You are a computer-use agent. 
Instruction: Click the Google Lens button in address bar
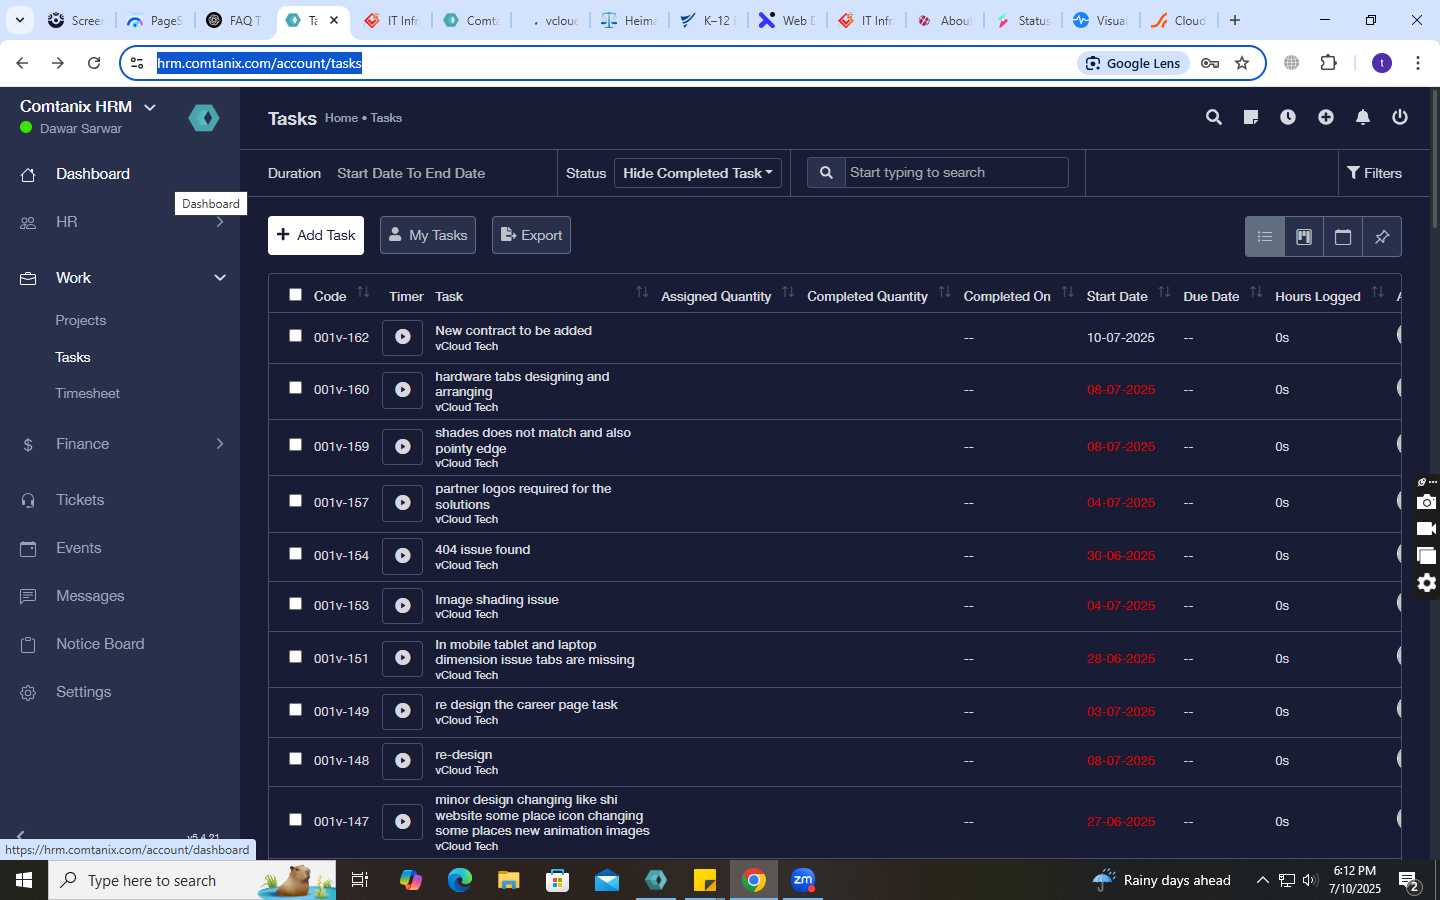coord(1134,63)
